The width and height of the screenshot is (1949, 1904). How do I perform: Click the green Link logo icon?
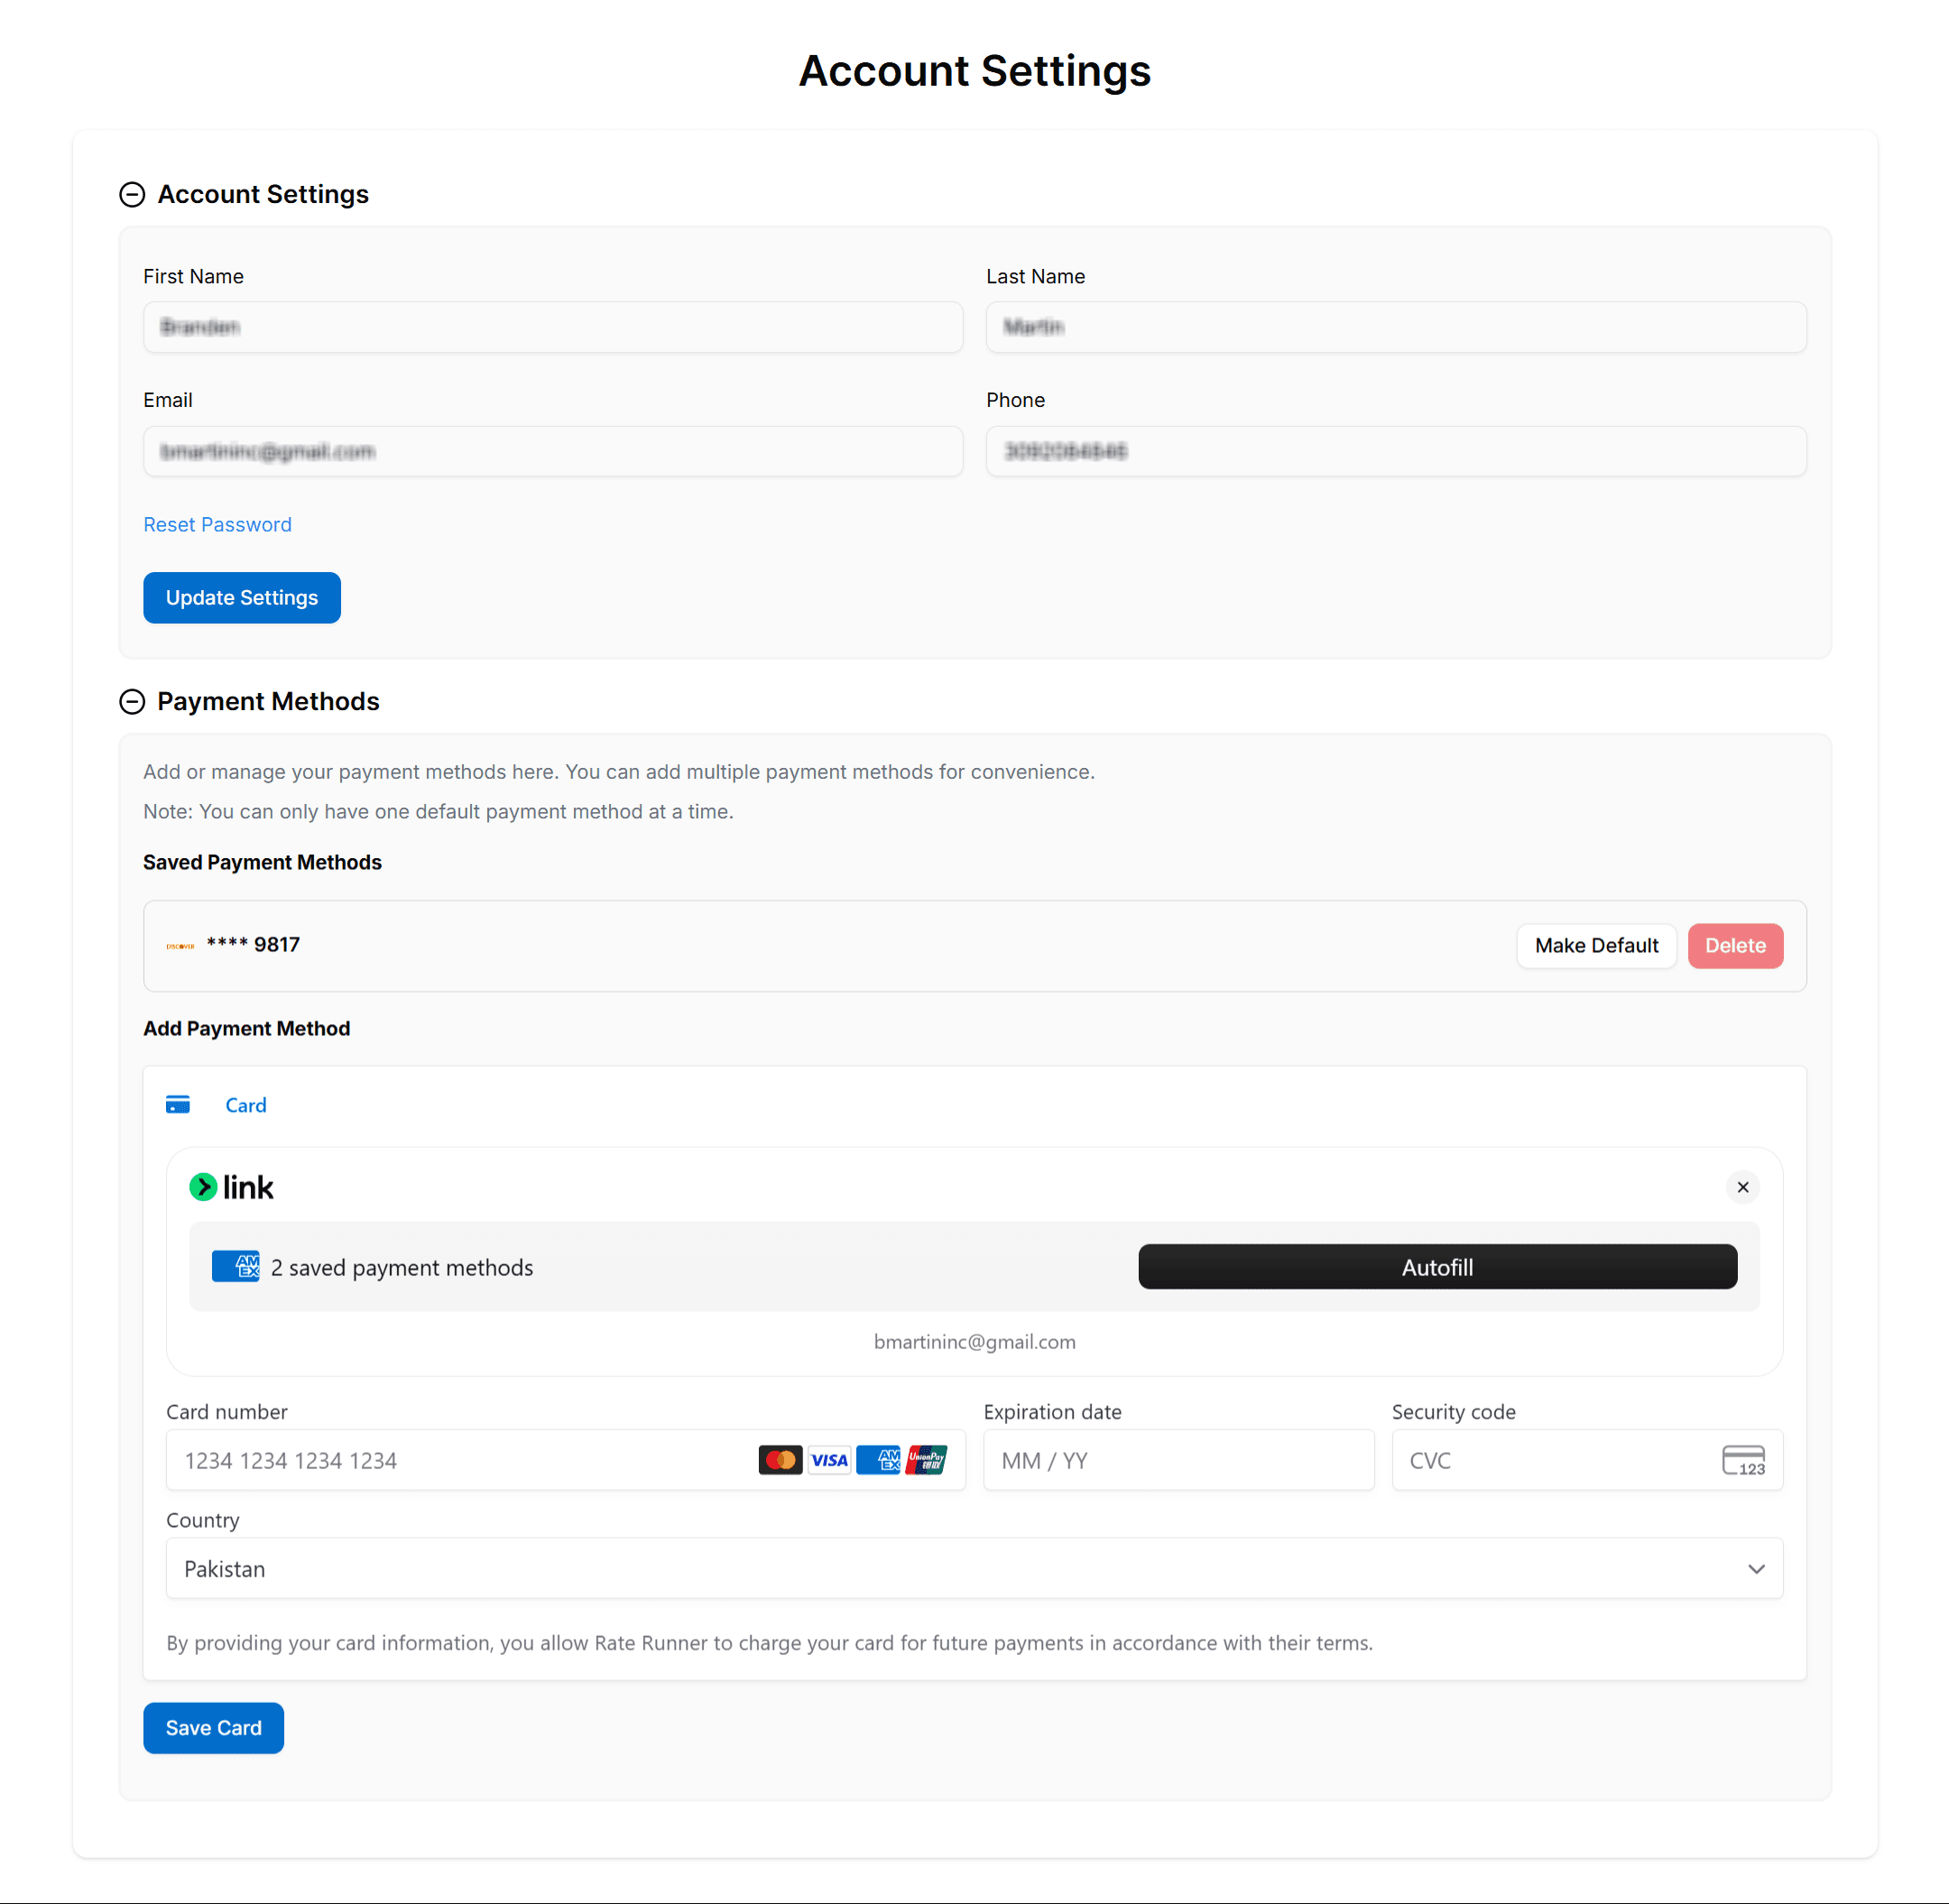coord(203,1187)
